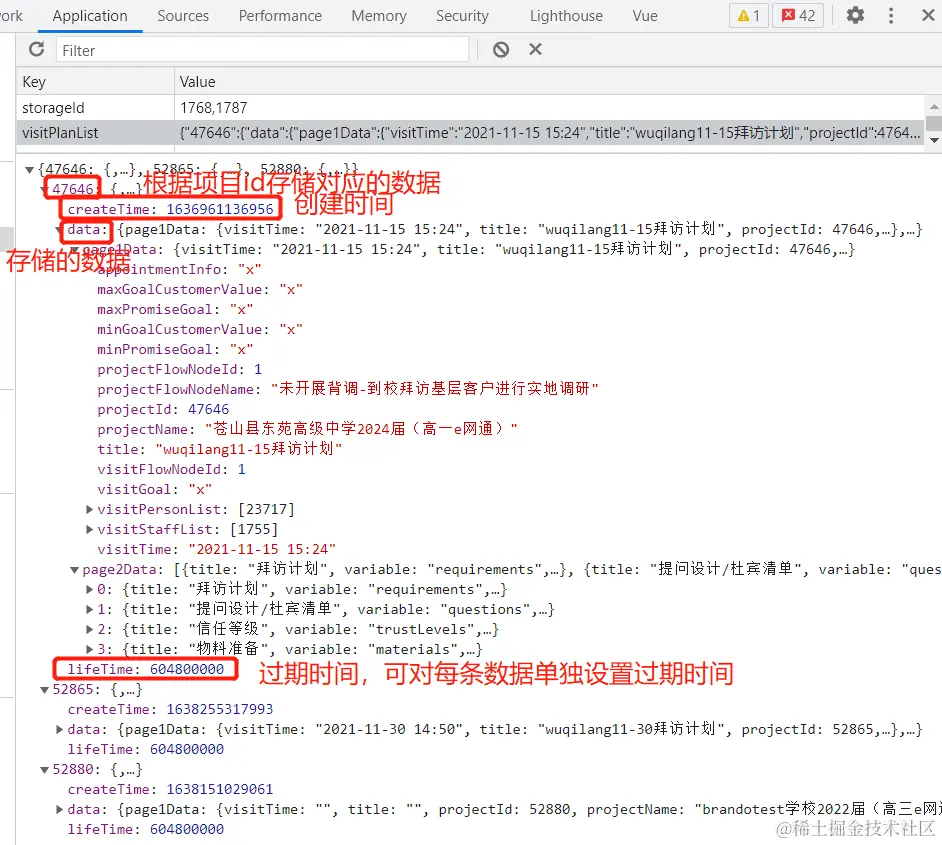942x845 pixels.
Task: Collapse the 52865 object node
Action: point(44,690)
